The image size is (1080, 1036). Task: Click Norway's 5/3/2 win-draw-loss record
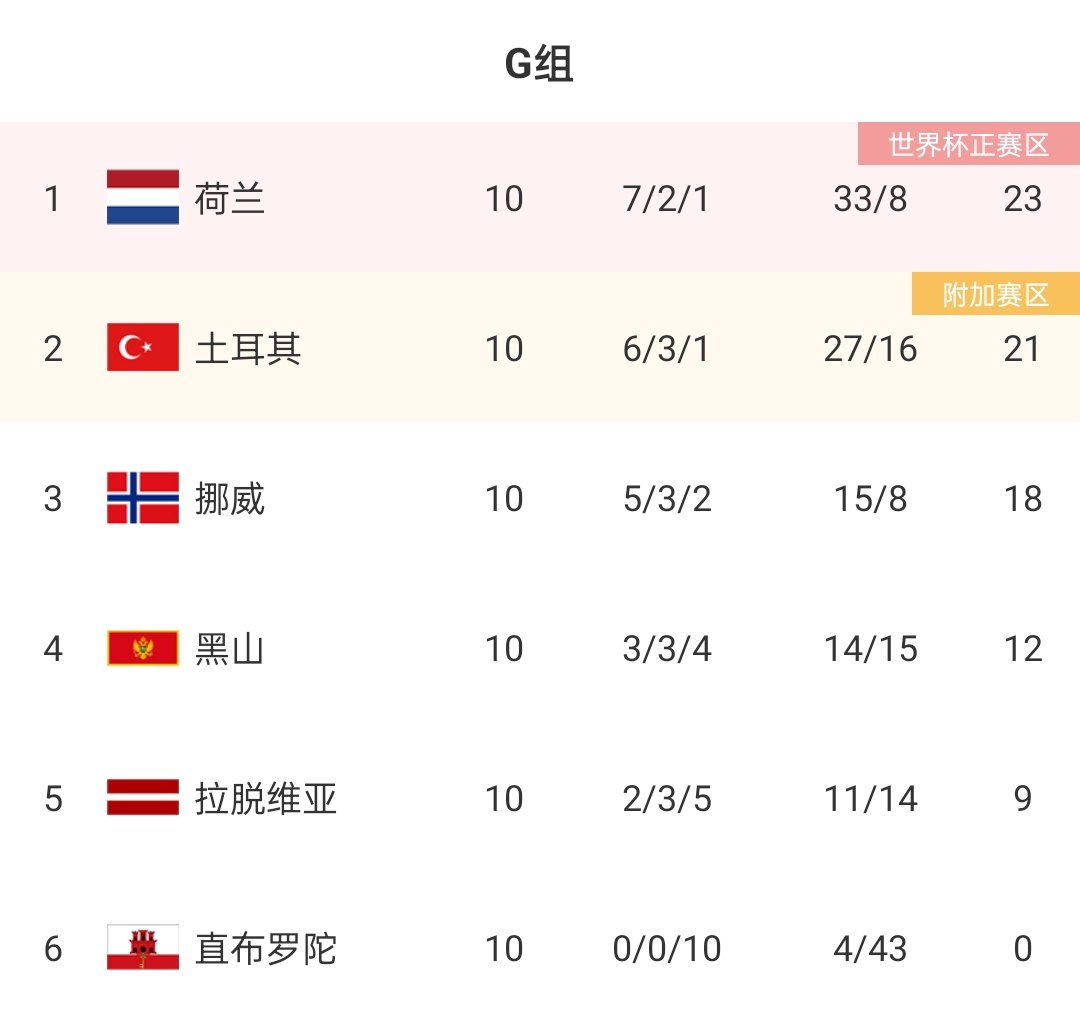pyautogui.click(x=667, y=499)
